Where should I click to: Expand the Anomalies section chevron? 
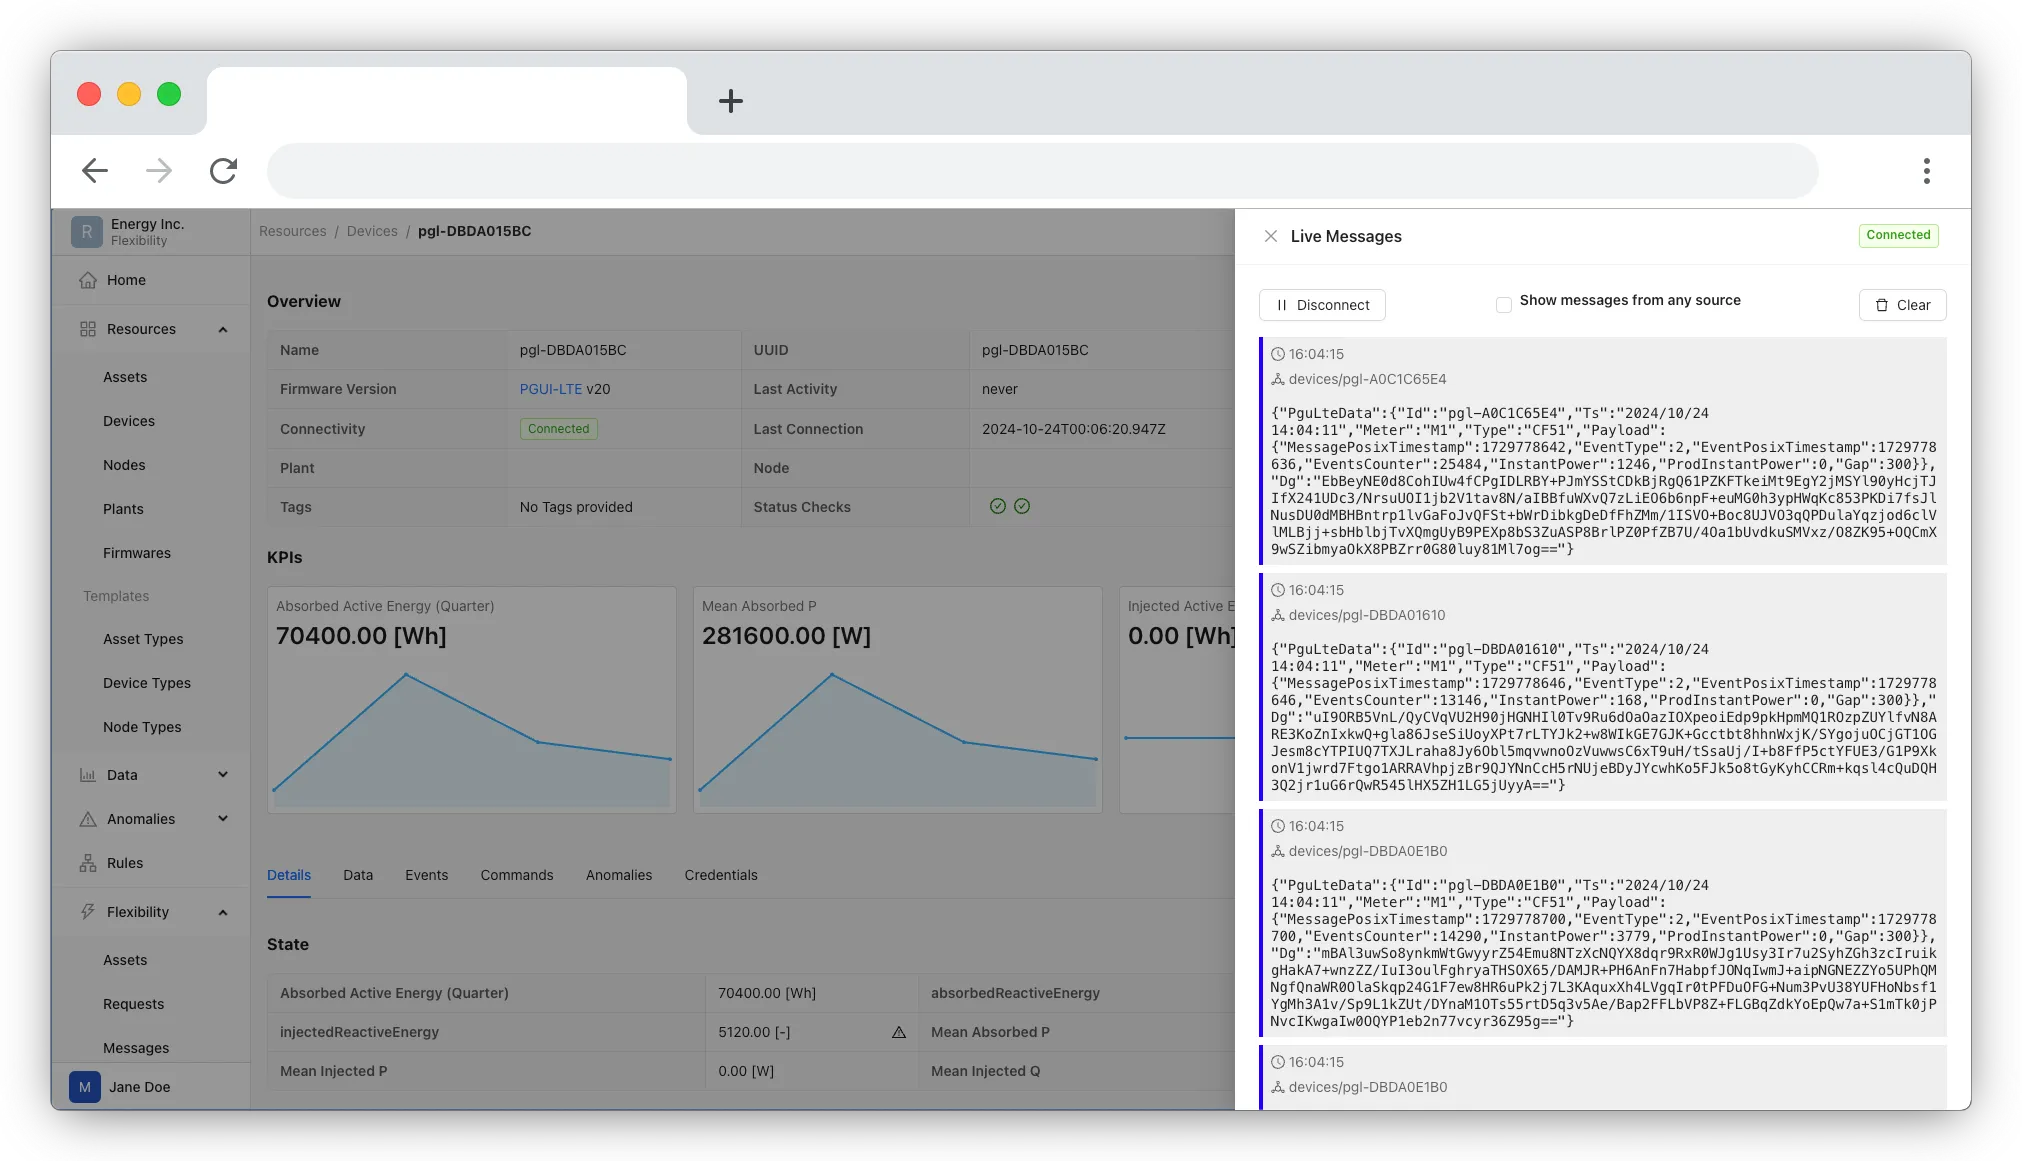click(223, 819)
